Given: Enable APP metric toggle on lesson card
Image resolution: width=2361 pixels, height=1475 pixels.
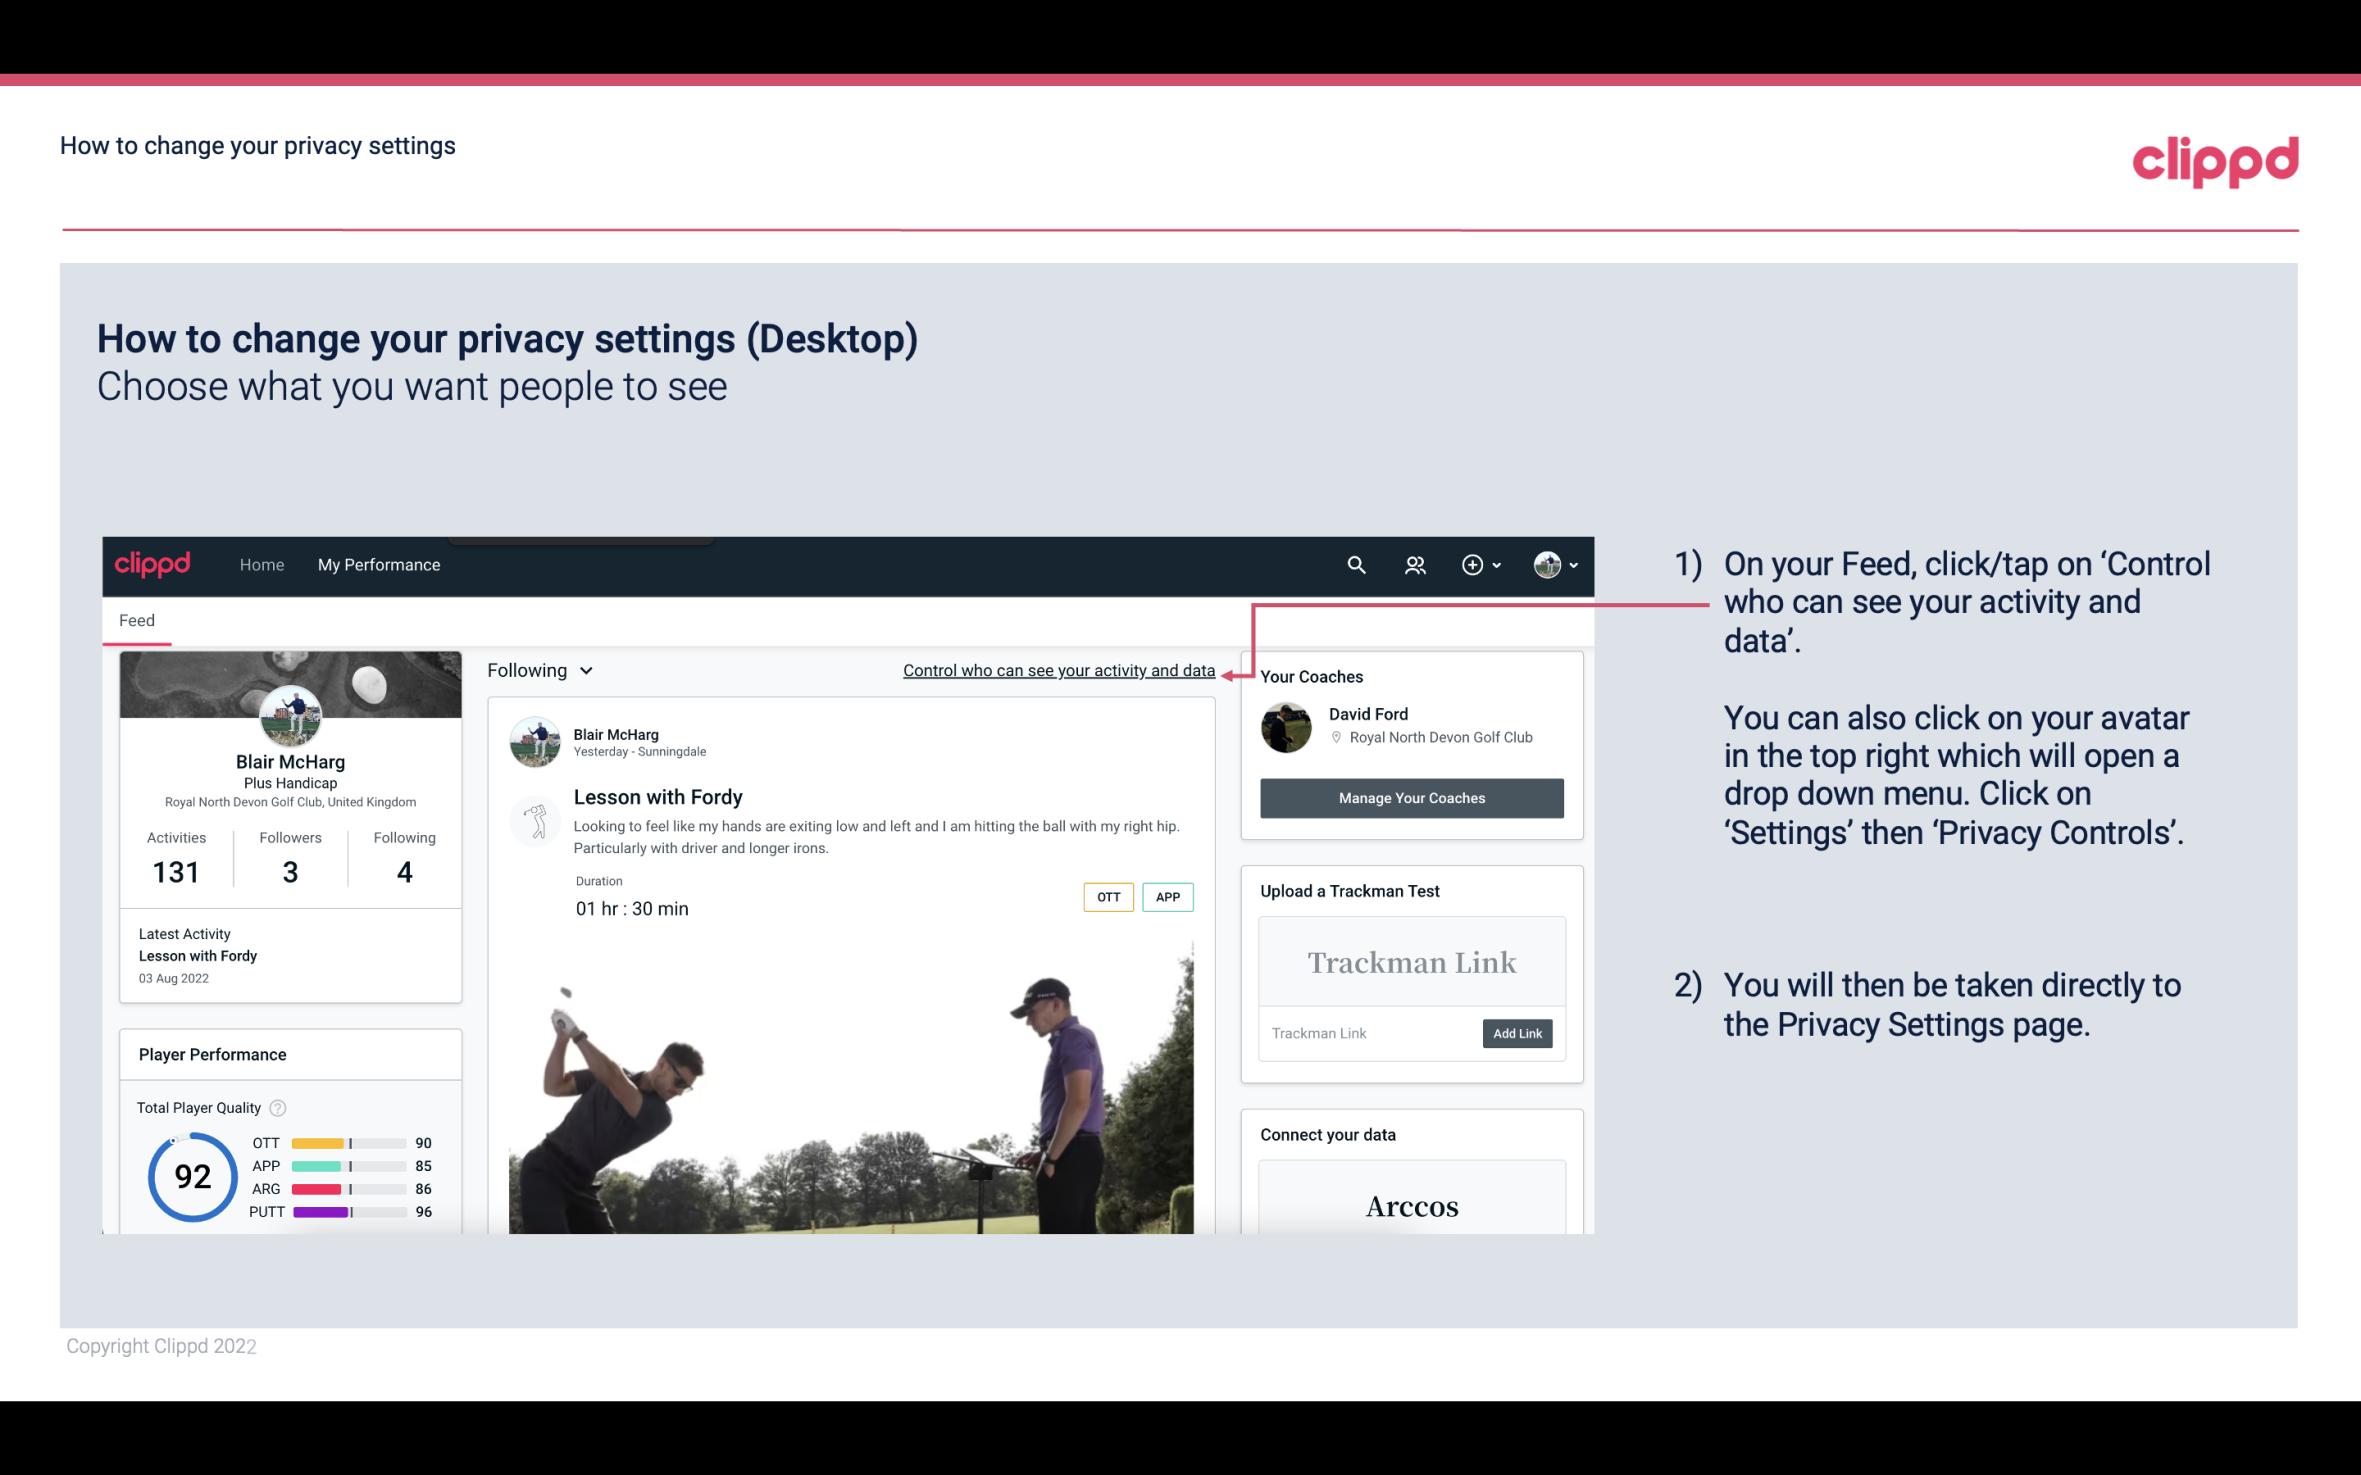Looking at the screenshot, I should coord(1169,897).
